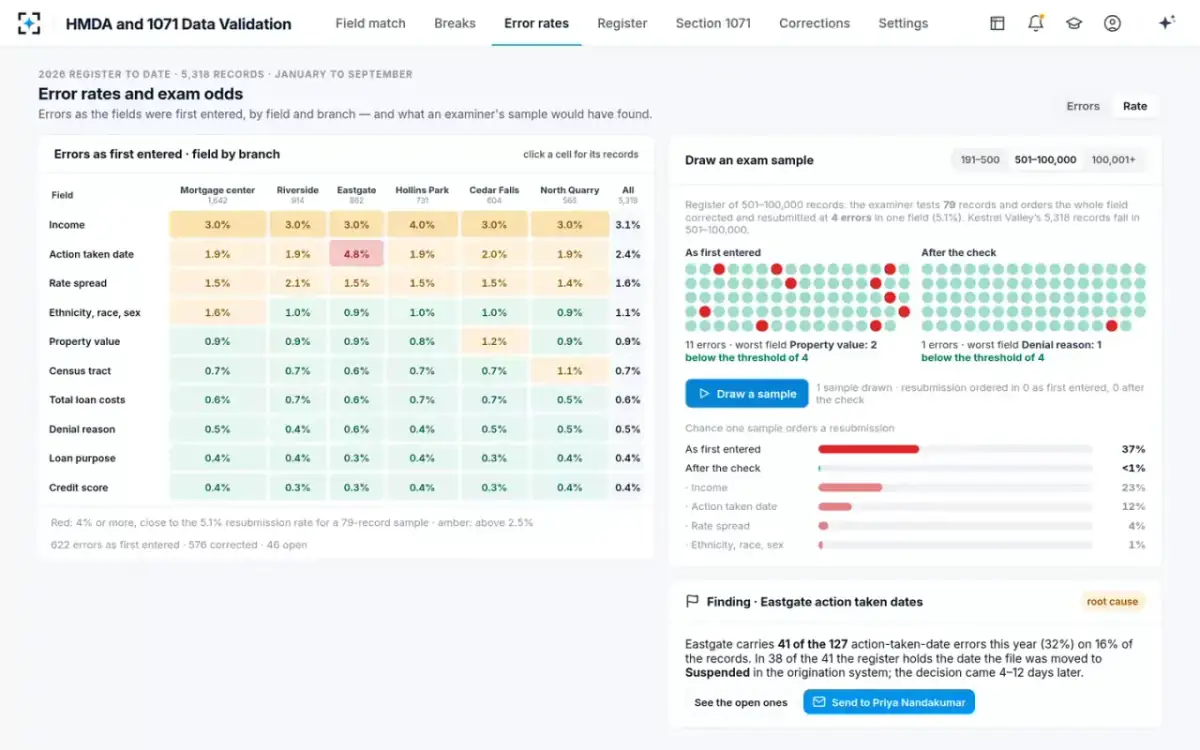The width and height of the screenshot is (1200, 750).
Task: Open the notifications bell
Action: click(x=1036, y=23)
